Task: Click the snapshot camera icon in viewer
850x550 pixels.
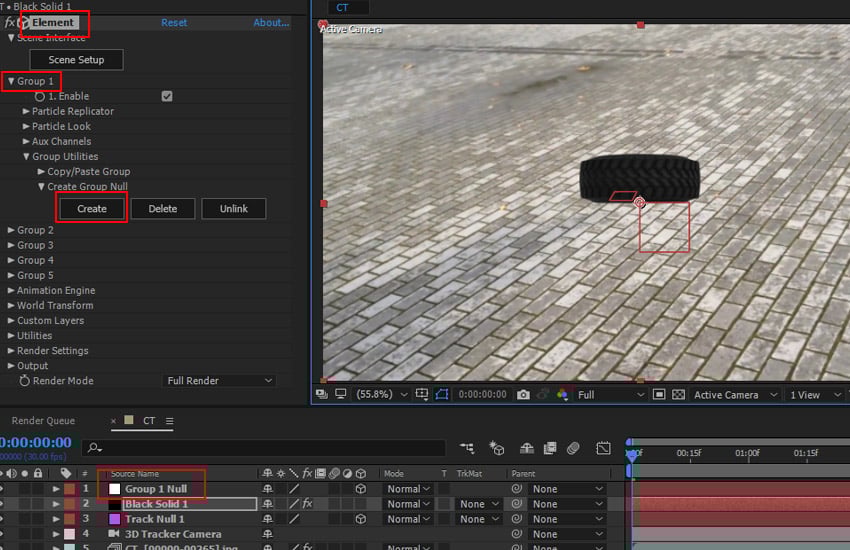Action: [523, 395]
